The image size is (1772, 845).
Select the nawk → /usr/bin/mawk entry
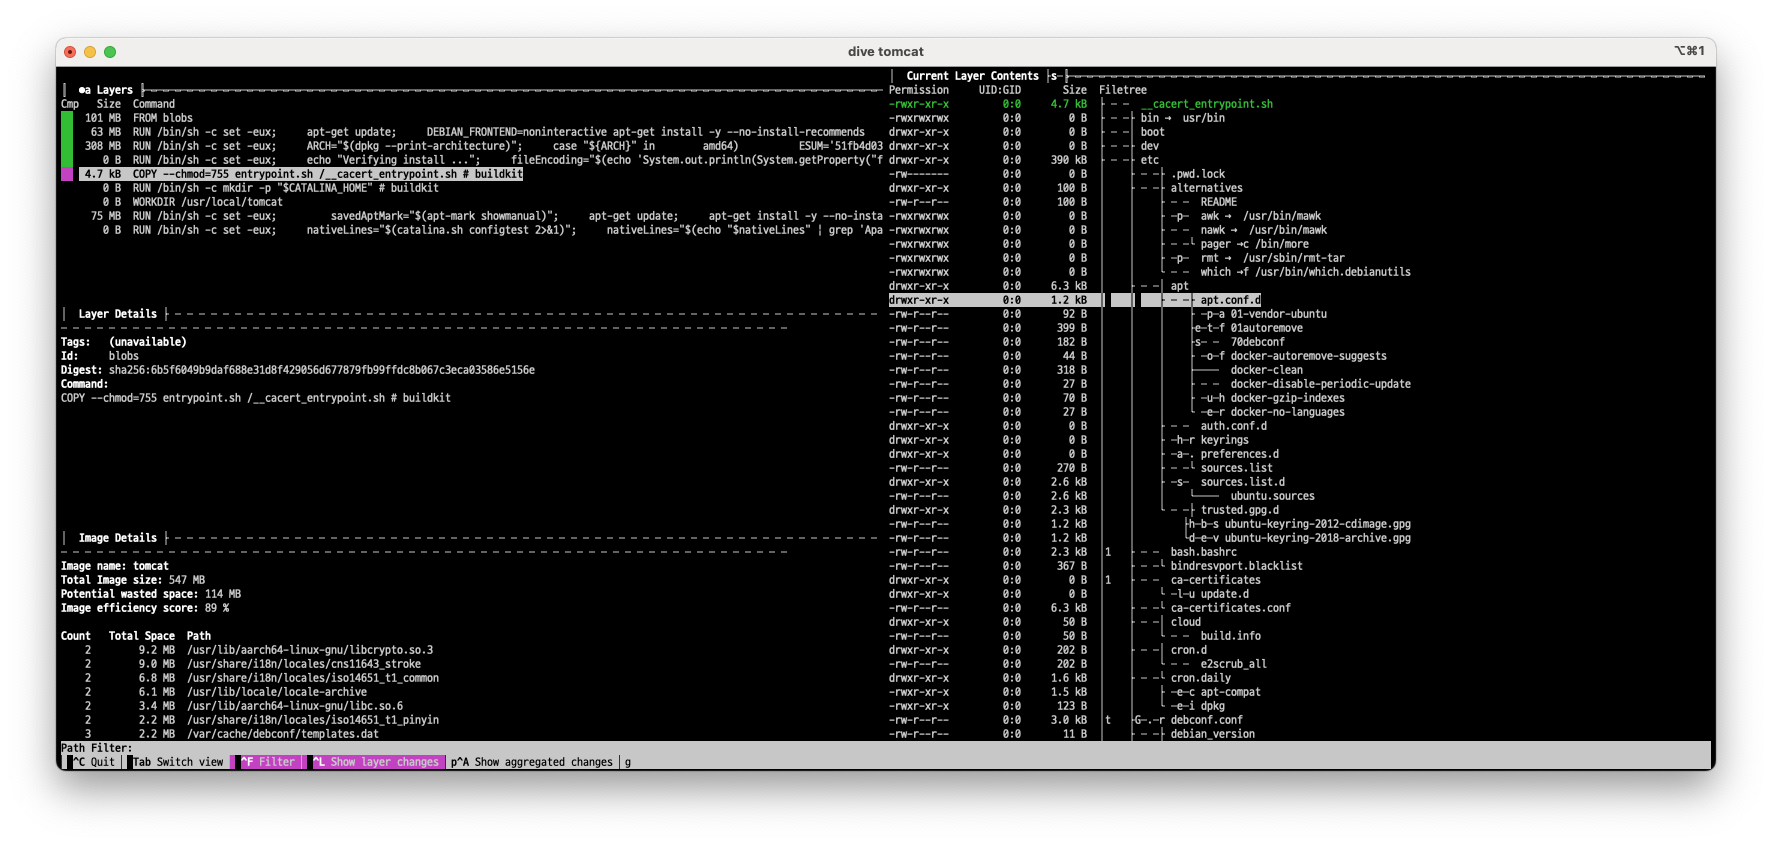click(1264, 230)
